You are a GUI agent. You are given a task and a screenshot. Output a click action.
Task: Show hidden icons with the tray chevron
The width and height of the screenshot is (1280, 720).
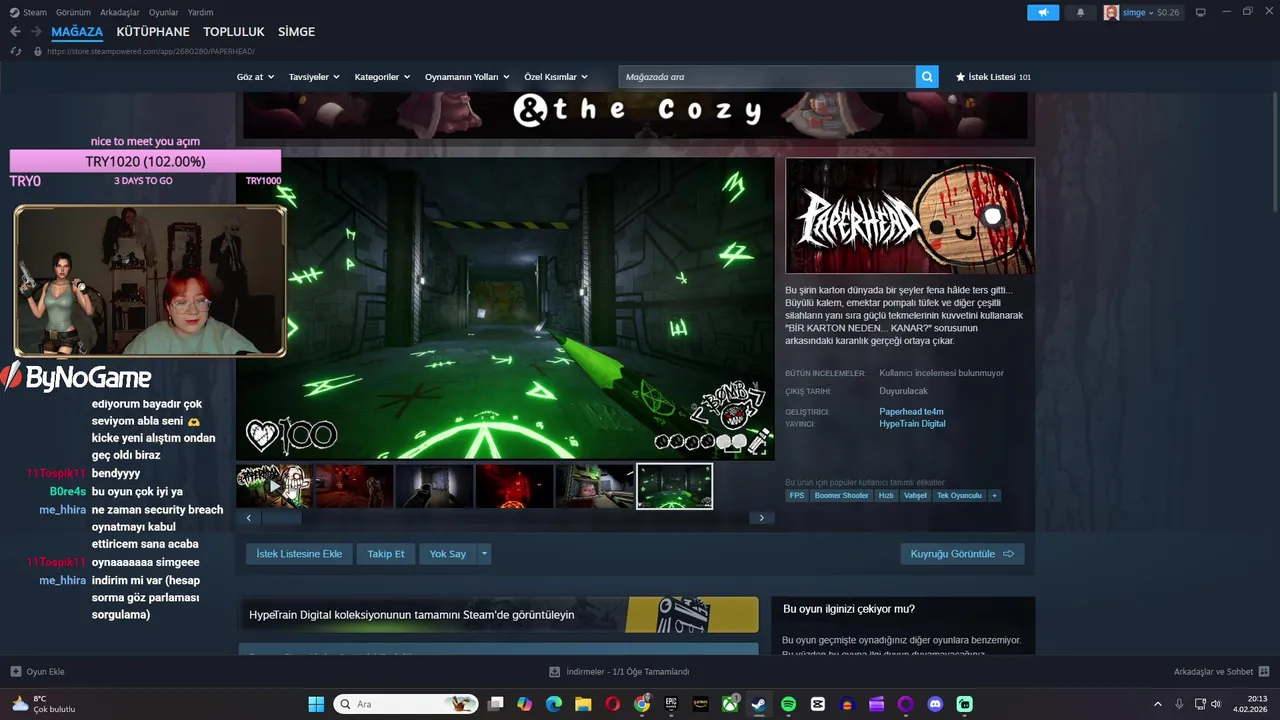[1158, 704]
